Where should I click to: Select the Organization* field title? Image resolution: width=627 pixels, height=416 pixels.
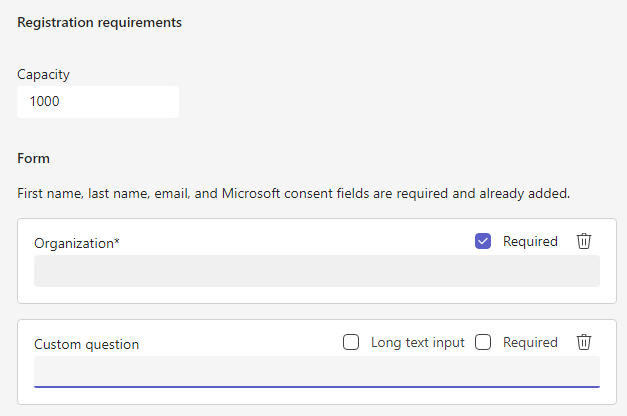(x=77, y=243)
